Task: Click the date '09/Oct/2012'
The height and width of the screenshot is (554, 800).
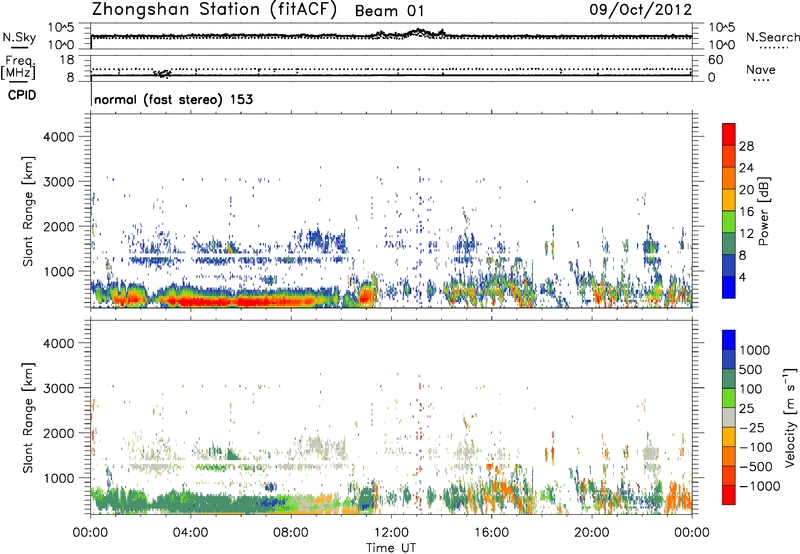Action: click(x=641, y=10)
